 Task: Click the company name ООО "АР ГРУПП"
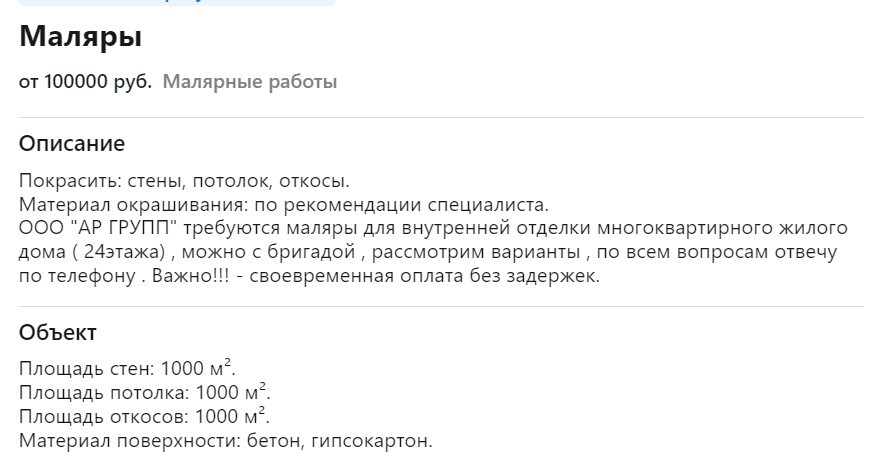point(105,229)
